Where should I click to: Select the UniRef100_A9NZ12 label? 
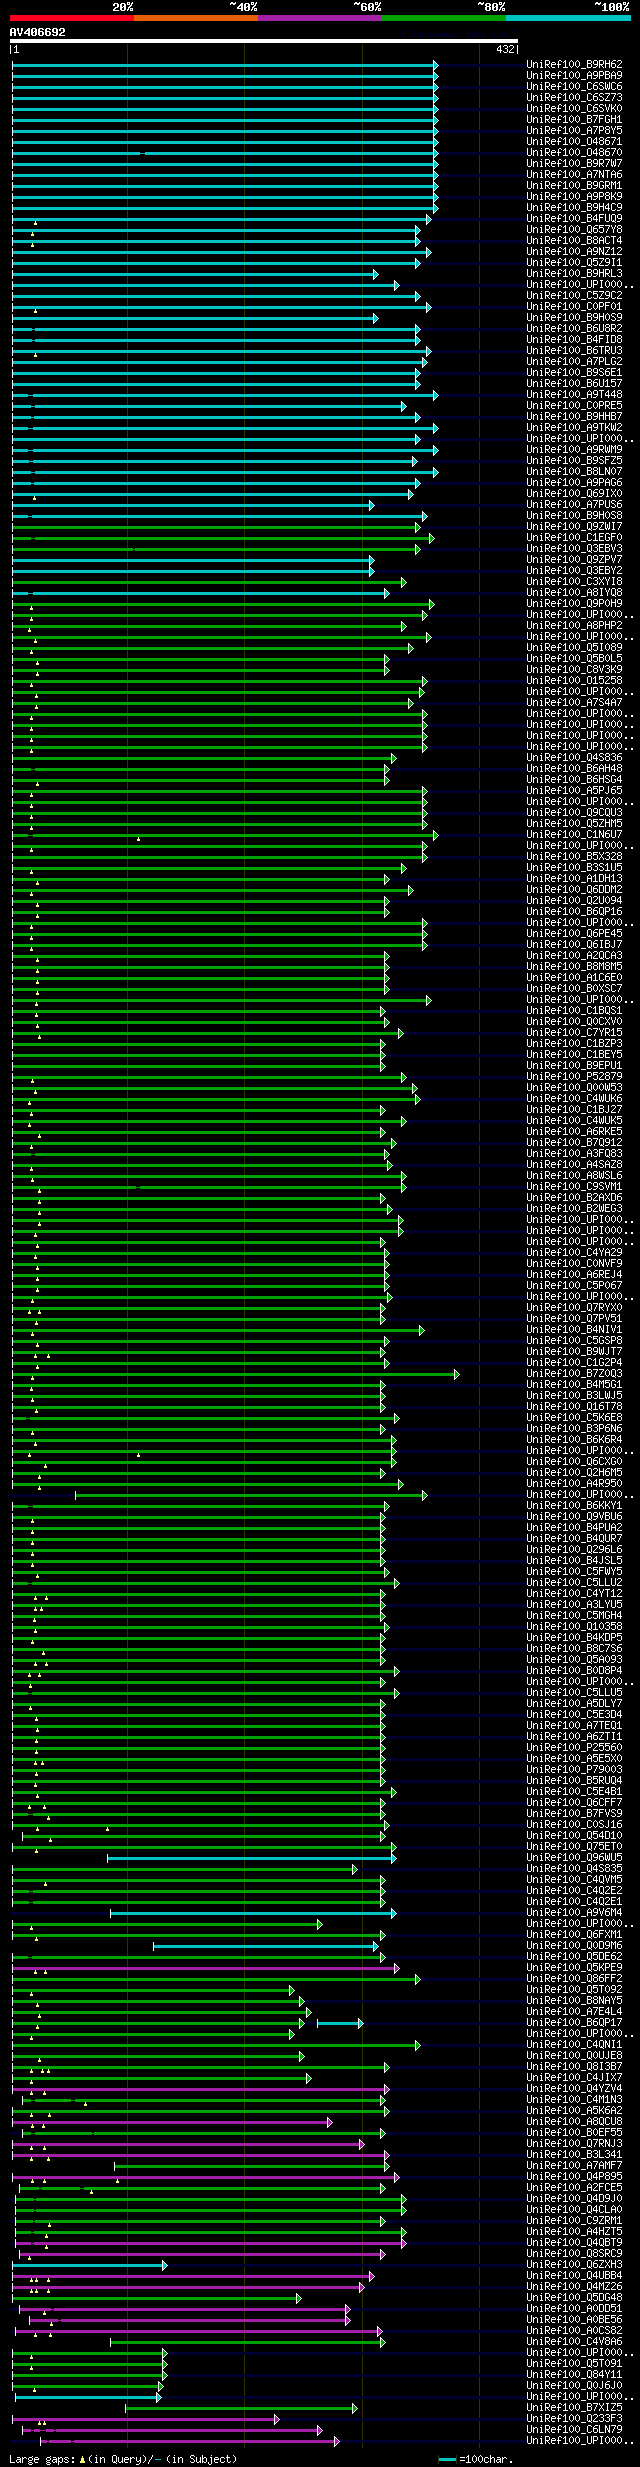574,252
